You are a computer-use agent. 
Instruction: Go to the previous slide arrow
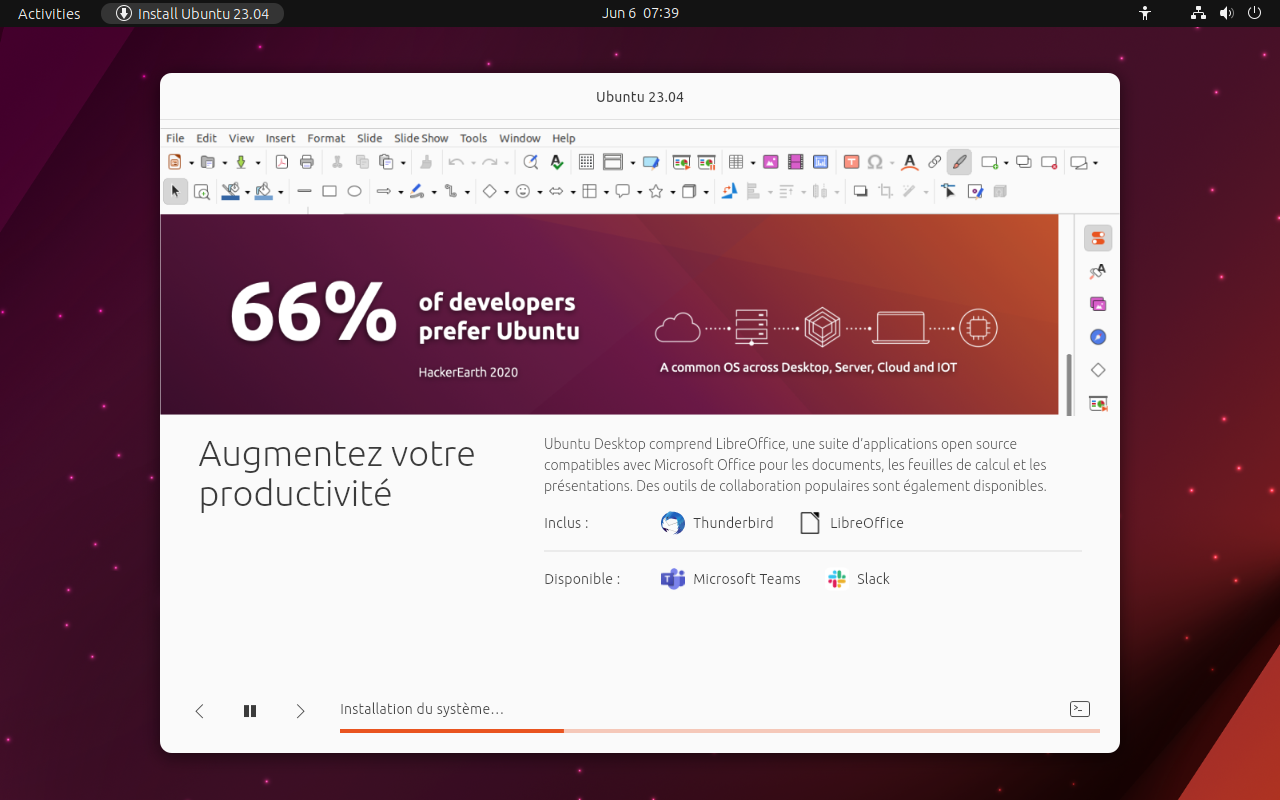tap(199, 711)
